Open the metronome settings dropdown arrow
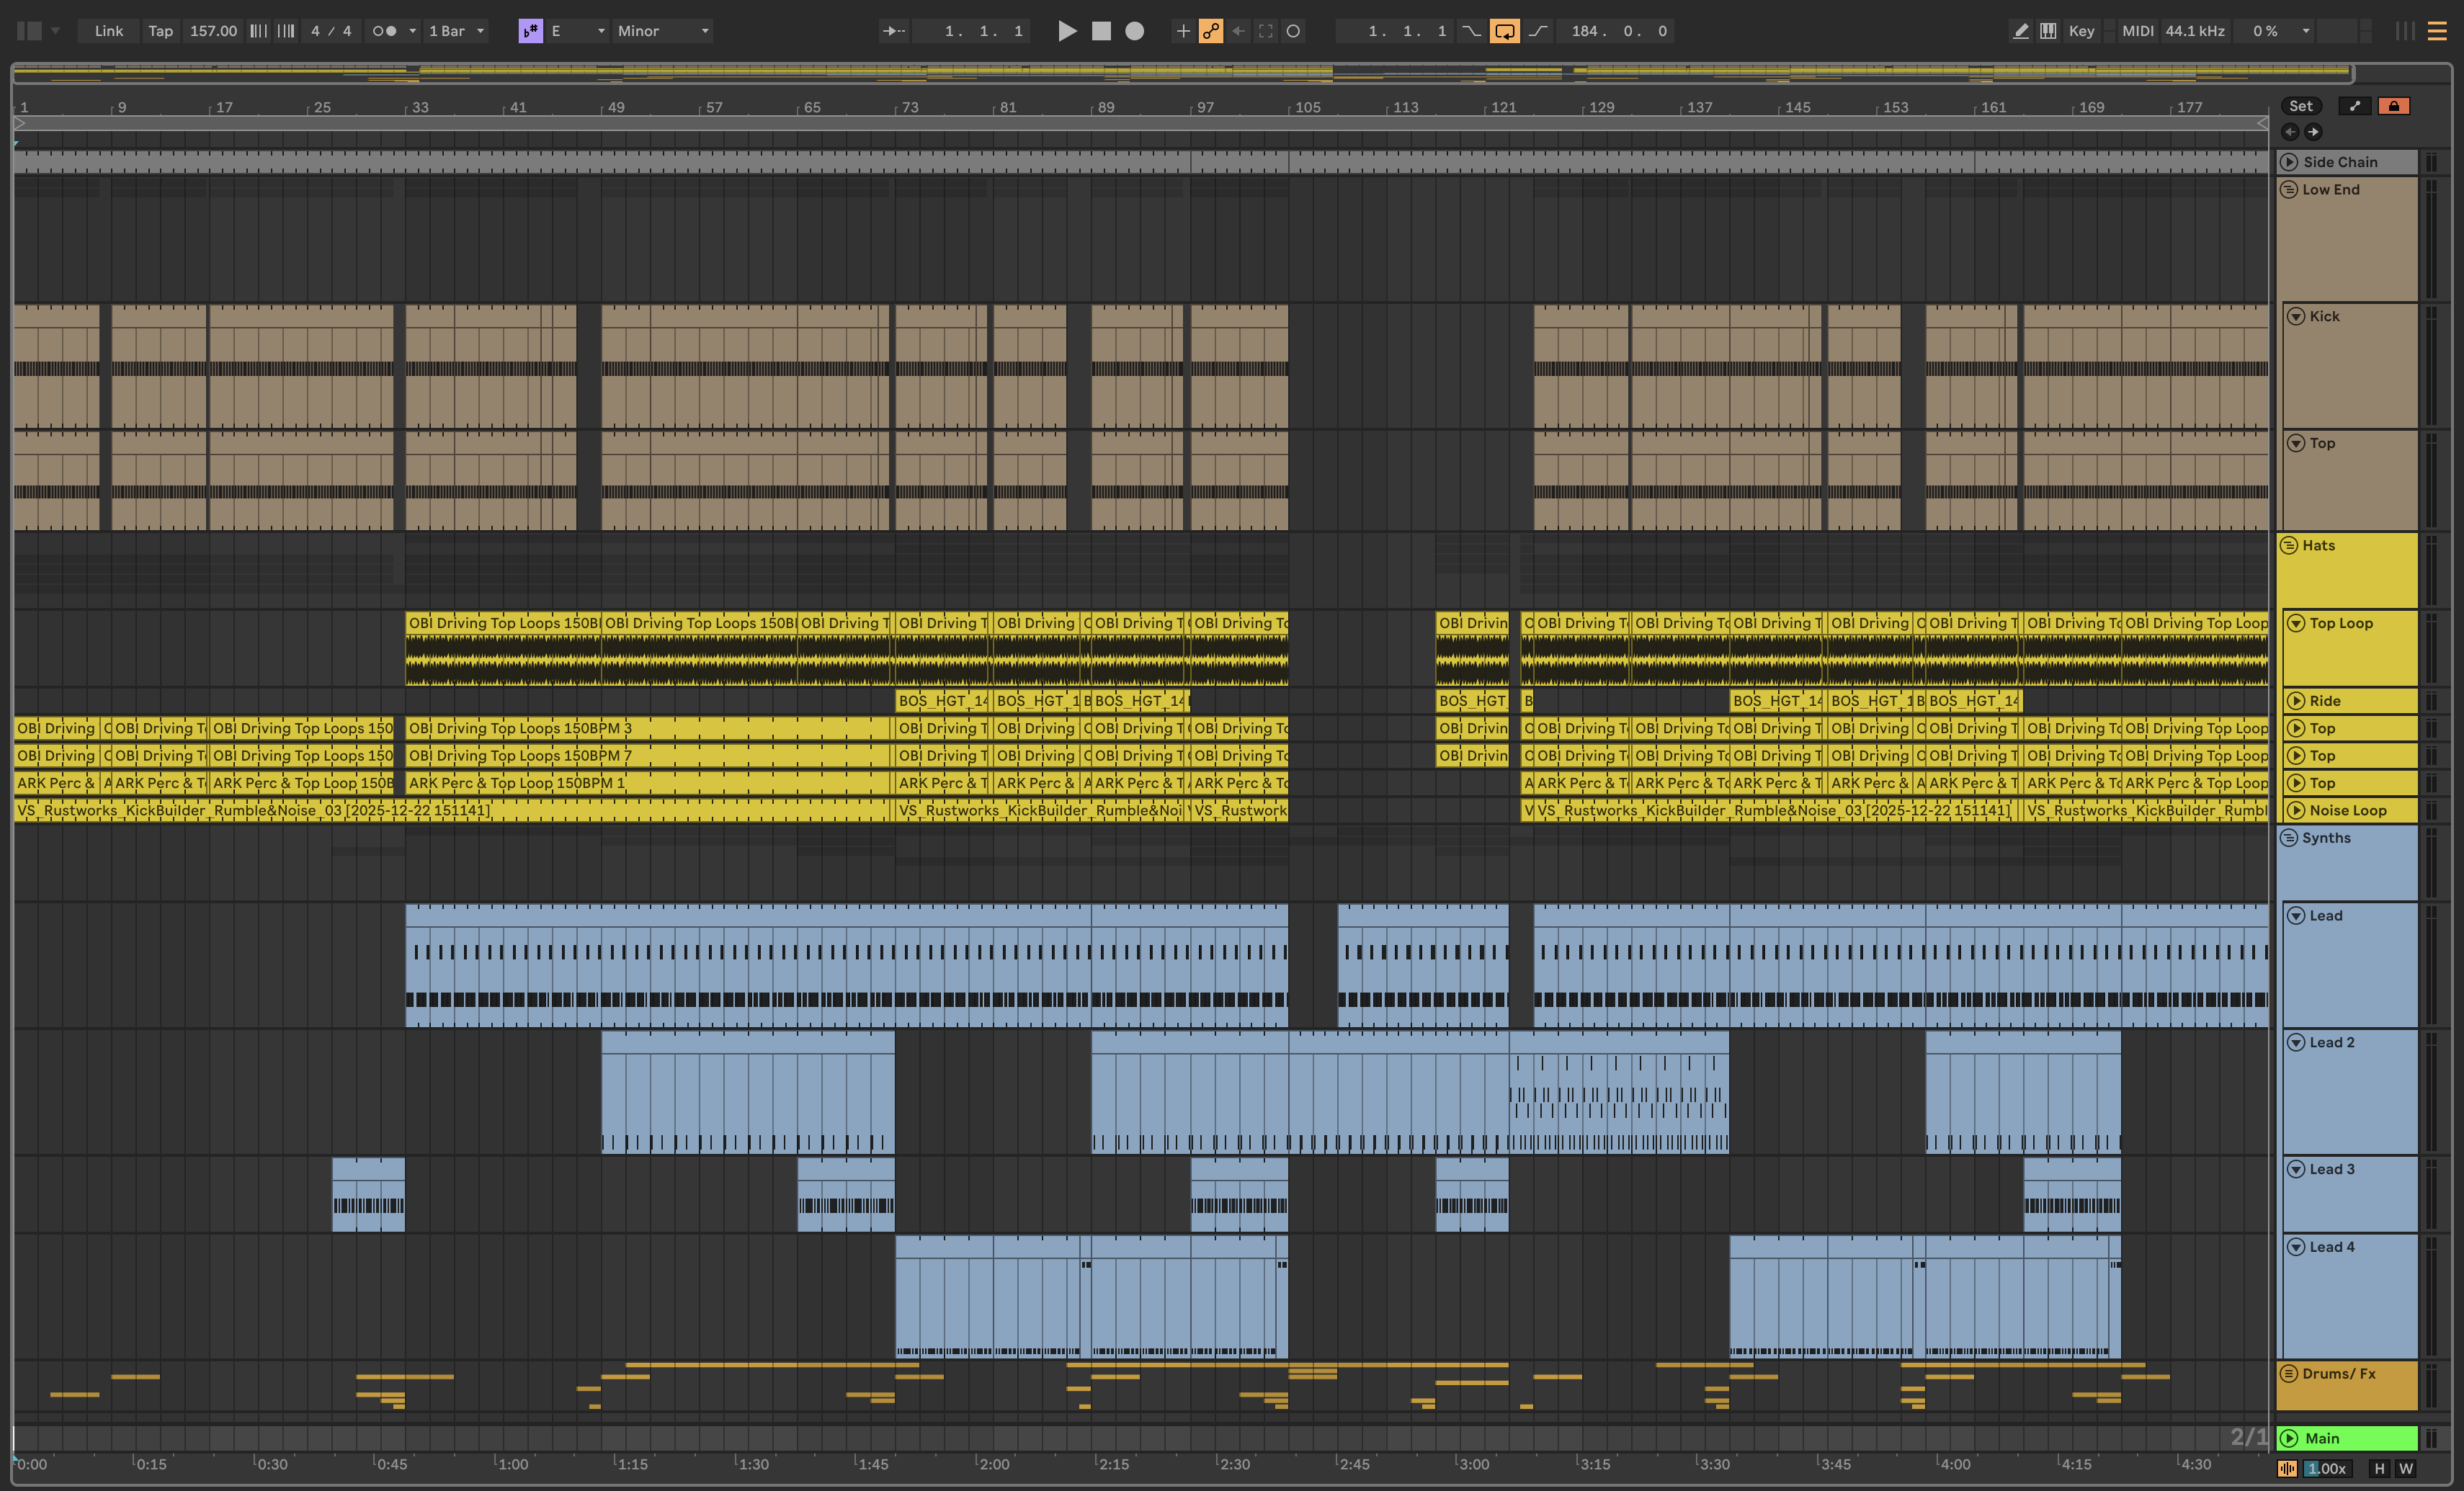 [x=412, y=31]
